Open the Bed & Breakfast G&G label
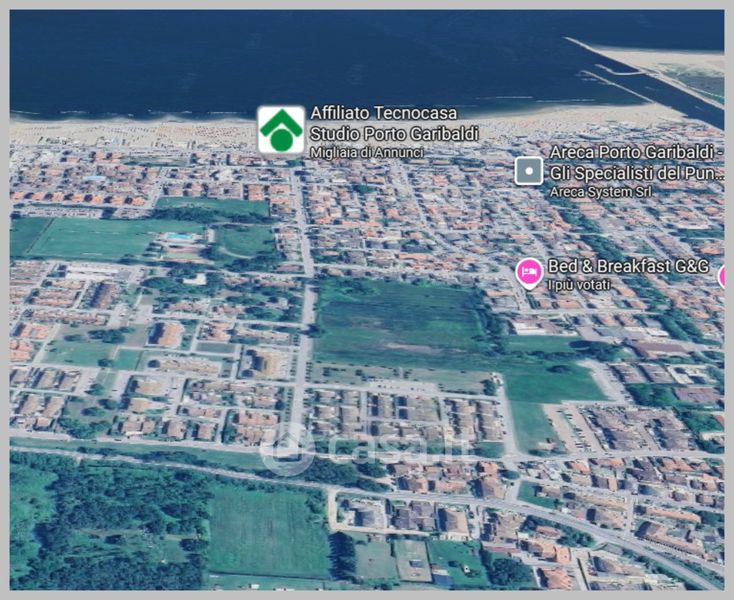 [628, 266]
